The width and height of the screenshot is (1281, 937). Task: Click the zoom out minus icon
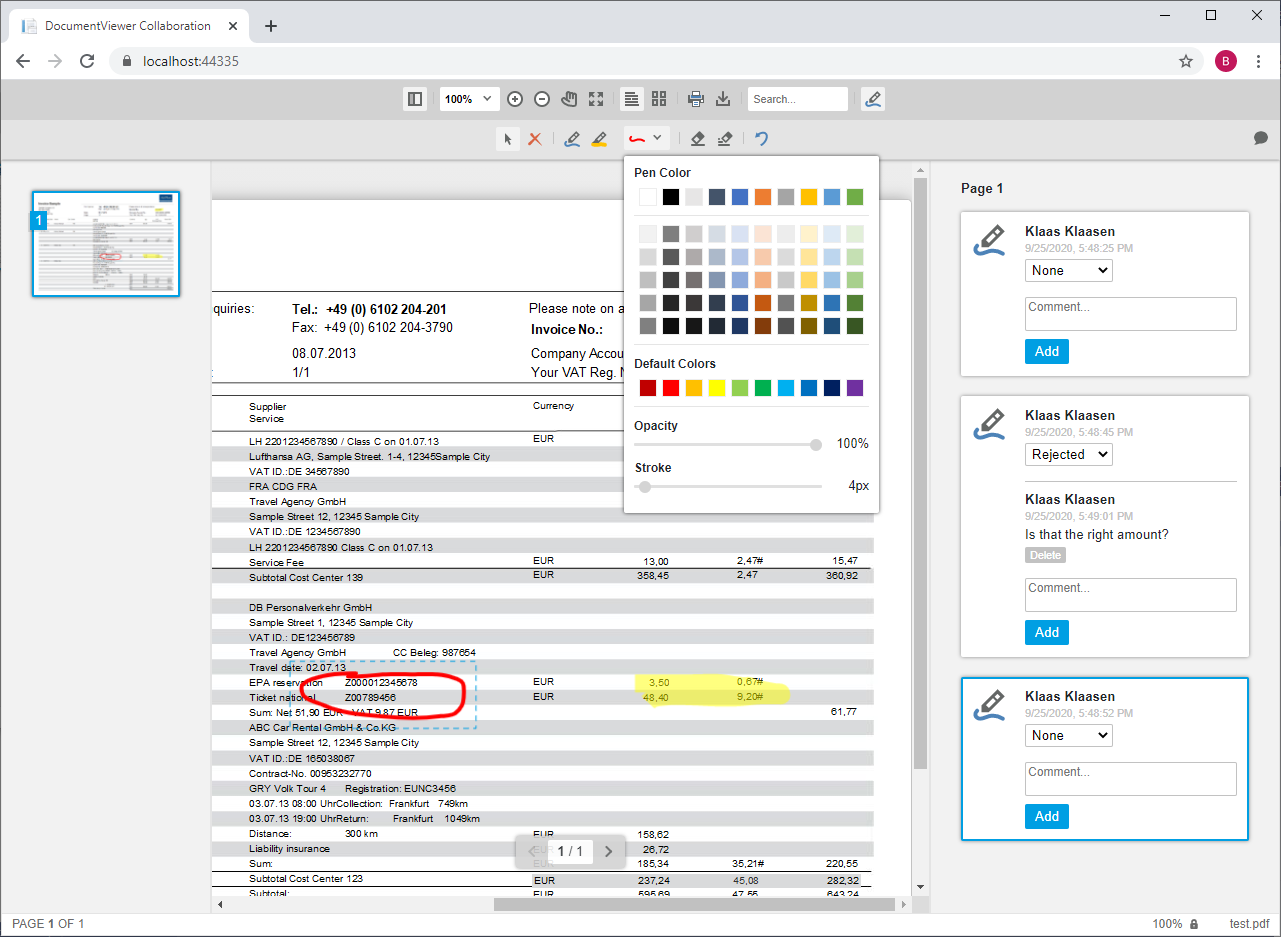(x=542, y=99)
